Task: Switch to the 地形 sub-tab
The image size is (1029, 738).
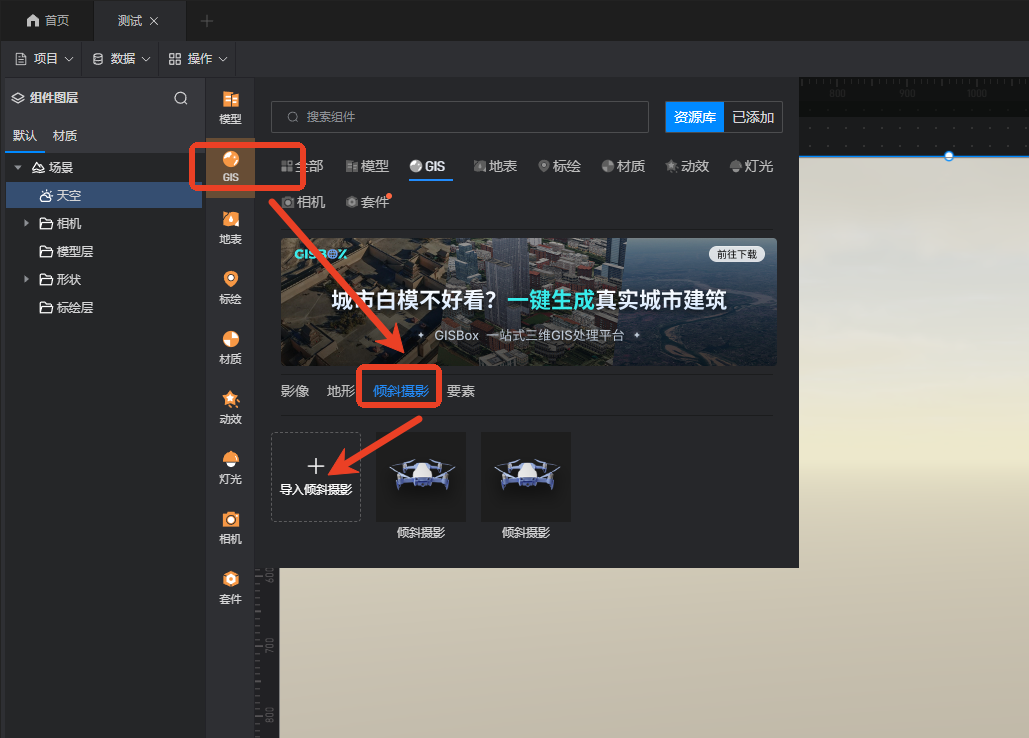Action: (341, 392)
